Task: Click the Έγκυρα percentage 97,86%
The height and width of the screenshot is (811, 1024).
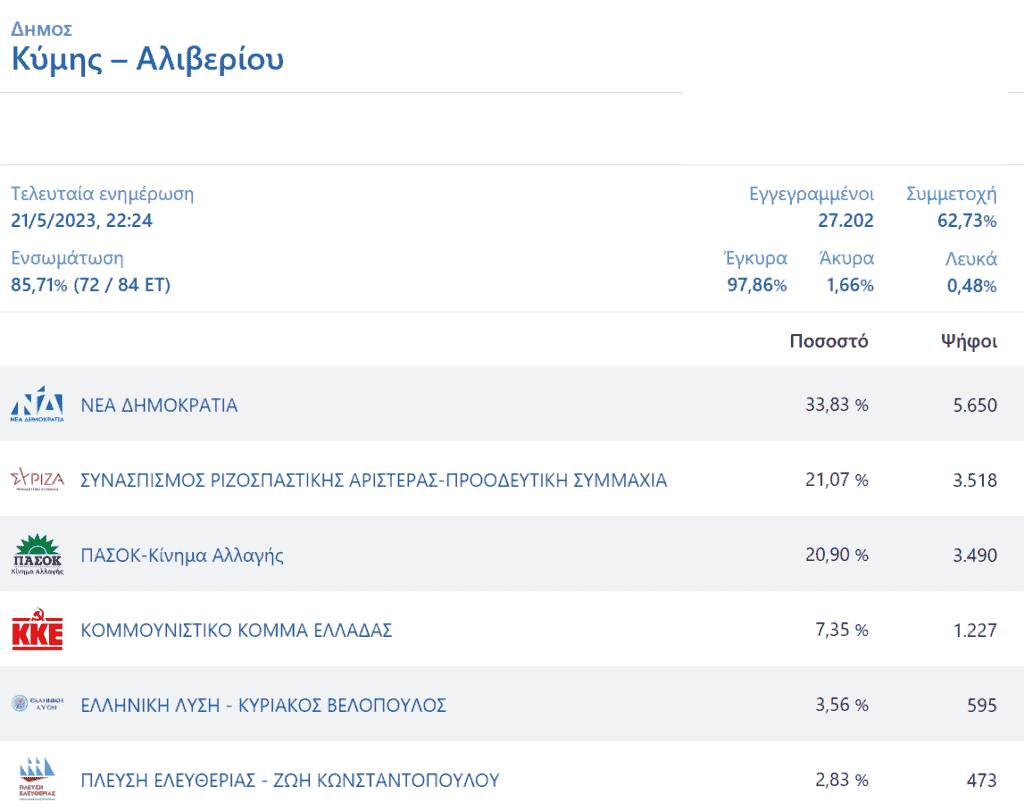Action: (756, 286)
